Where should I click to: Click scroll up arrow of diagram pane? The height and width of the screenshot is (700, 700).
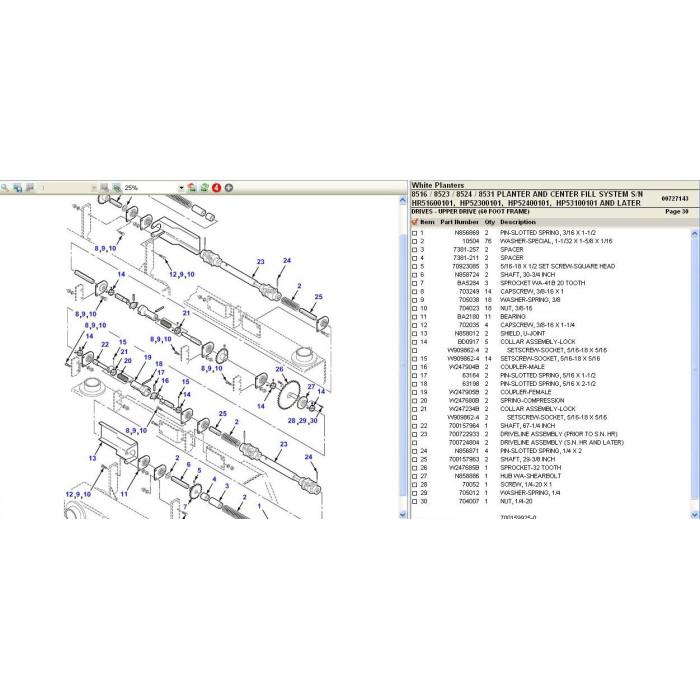(x=403, y=200)
